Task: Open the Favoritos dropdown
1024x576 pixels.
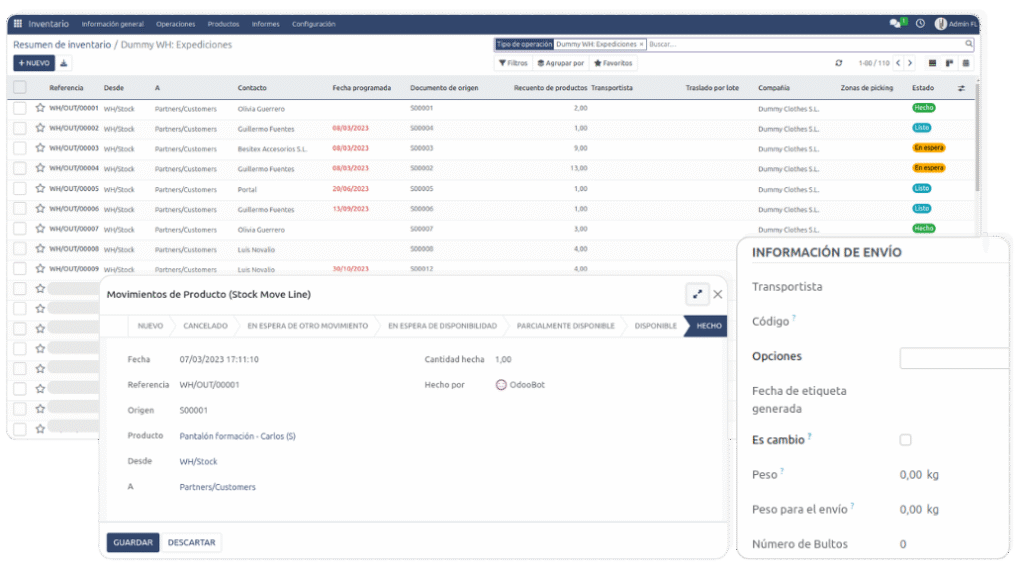Action: pos(613,63)
